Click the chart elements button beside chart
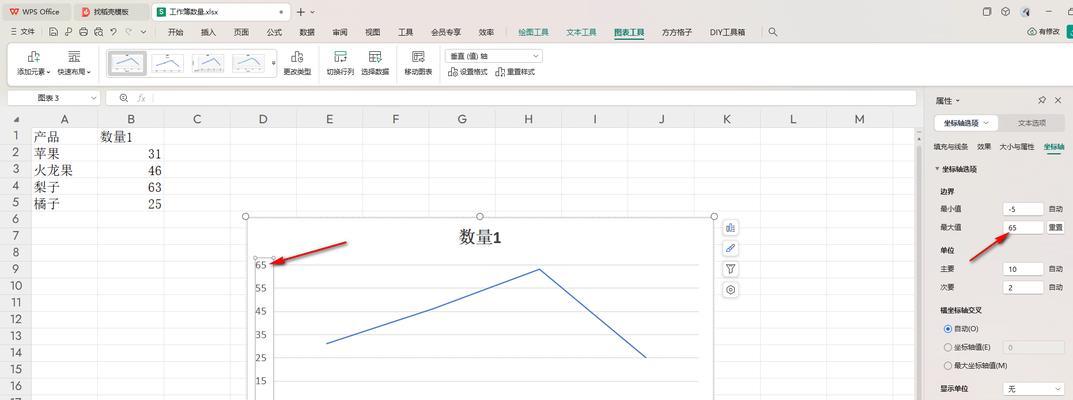This screenshot has height=400, width=1073. (x=730, y=228)
